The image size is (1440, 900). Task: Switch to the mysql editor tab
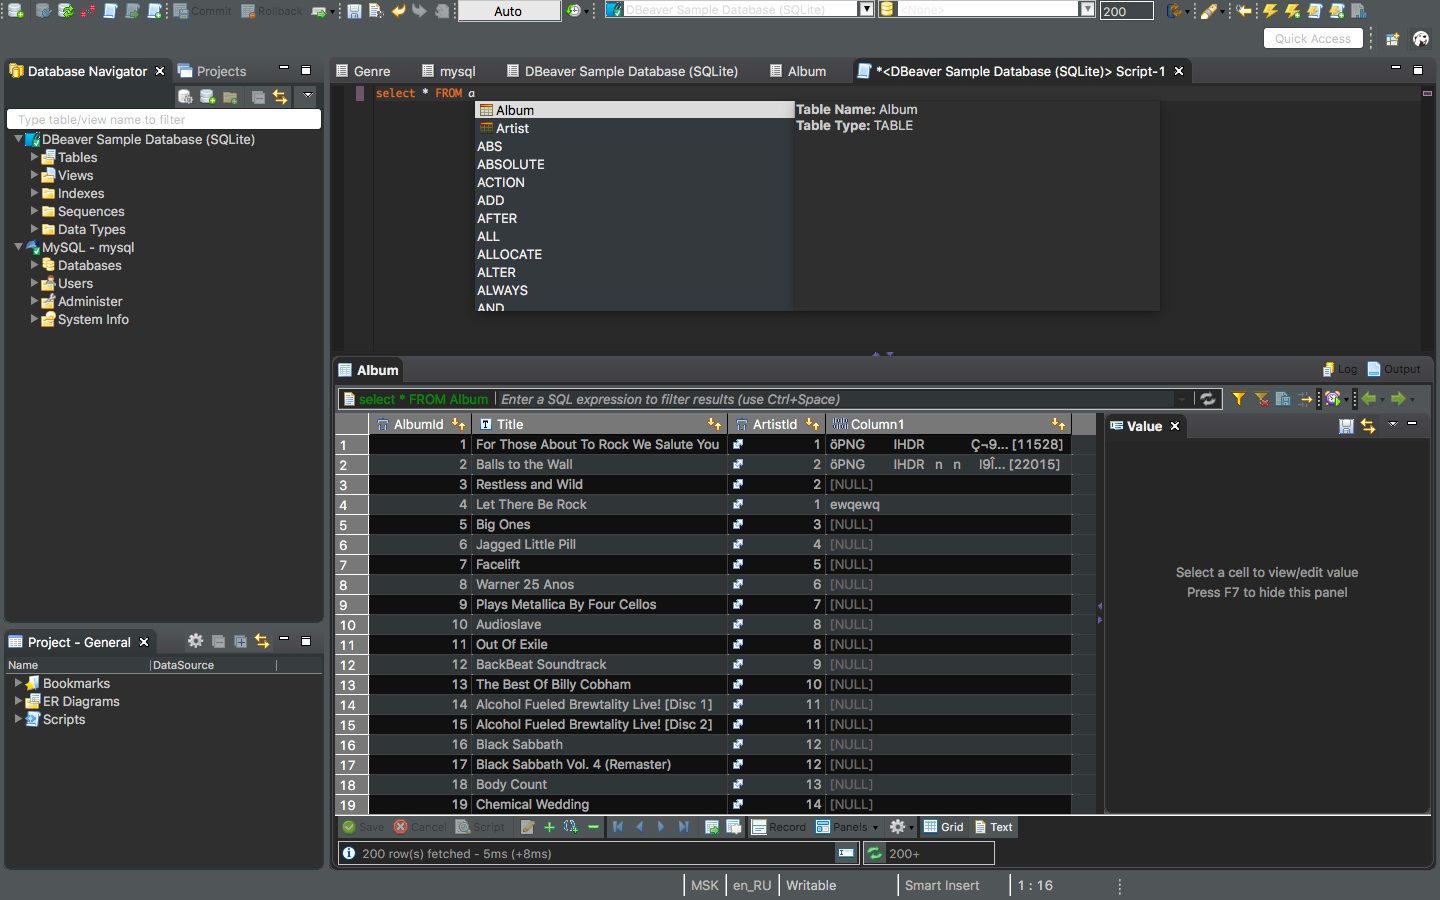point(449,71)
